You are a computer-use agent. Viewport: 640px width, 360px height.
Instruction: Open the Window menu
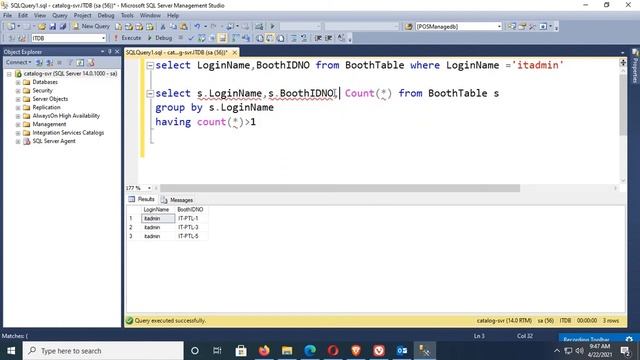[x=150, y=16]
